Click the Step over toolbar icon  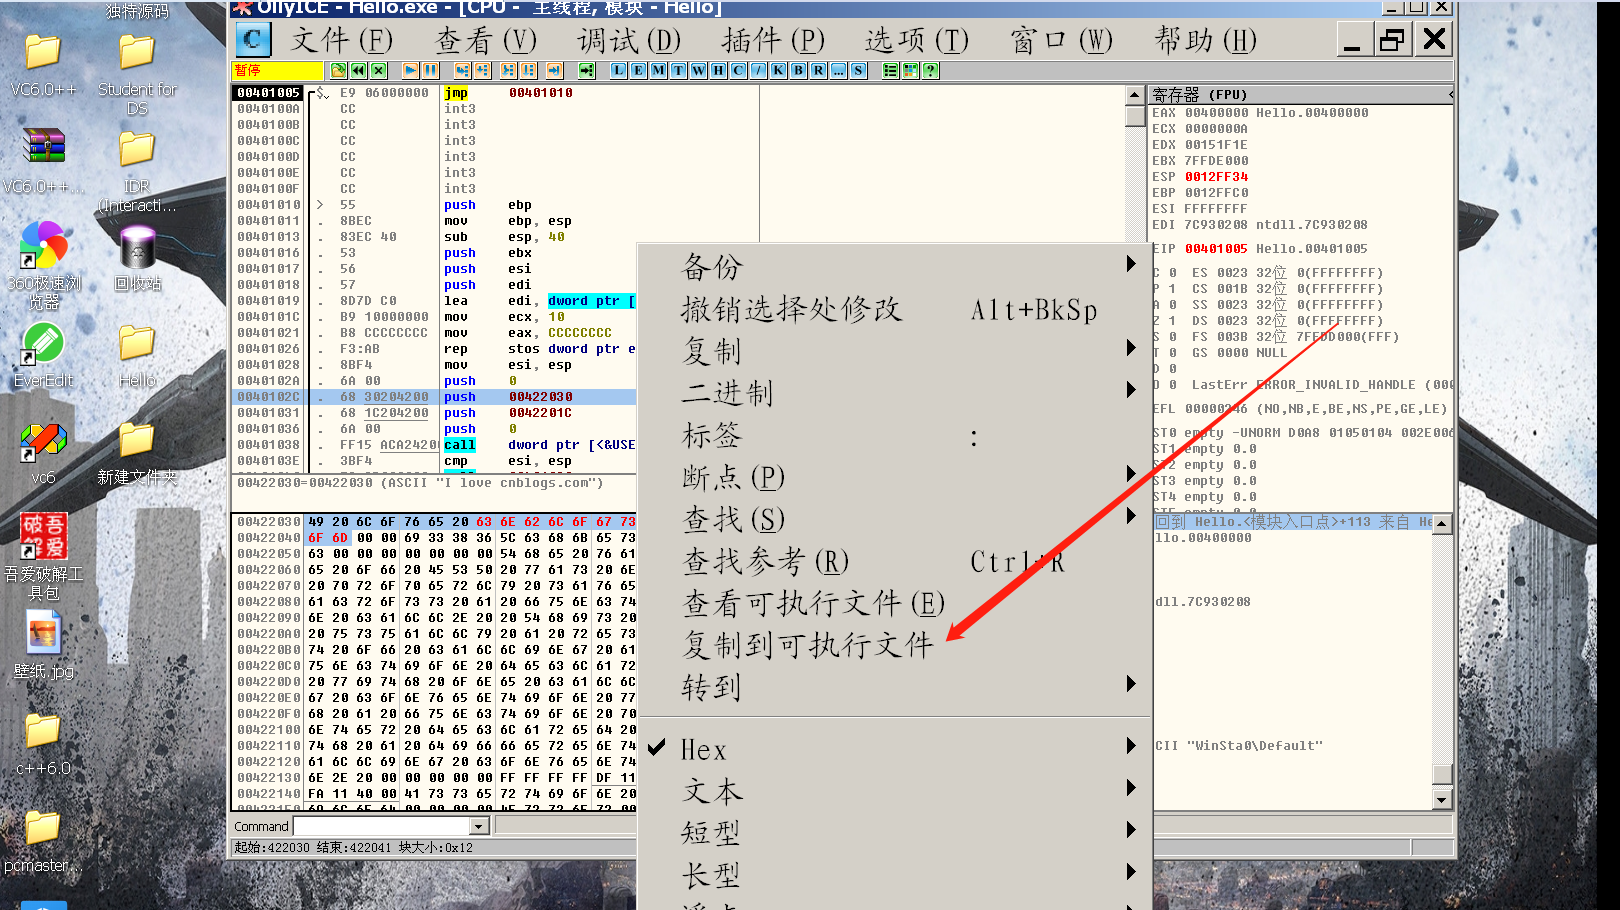pos(483,70)
